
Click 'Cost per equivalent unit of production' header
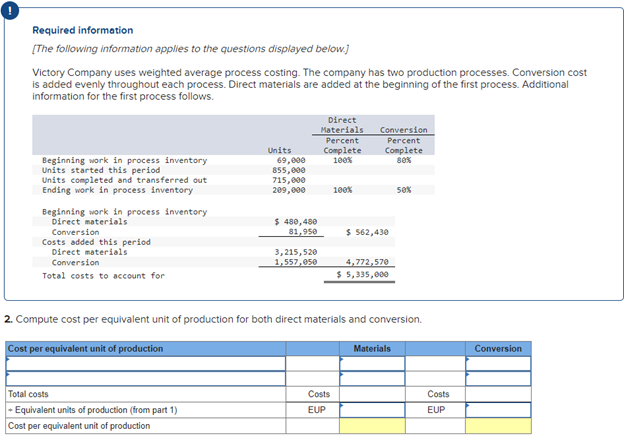click(86, 348)
